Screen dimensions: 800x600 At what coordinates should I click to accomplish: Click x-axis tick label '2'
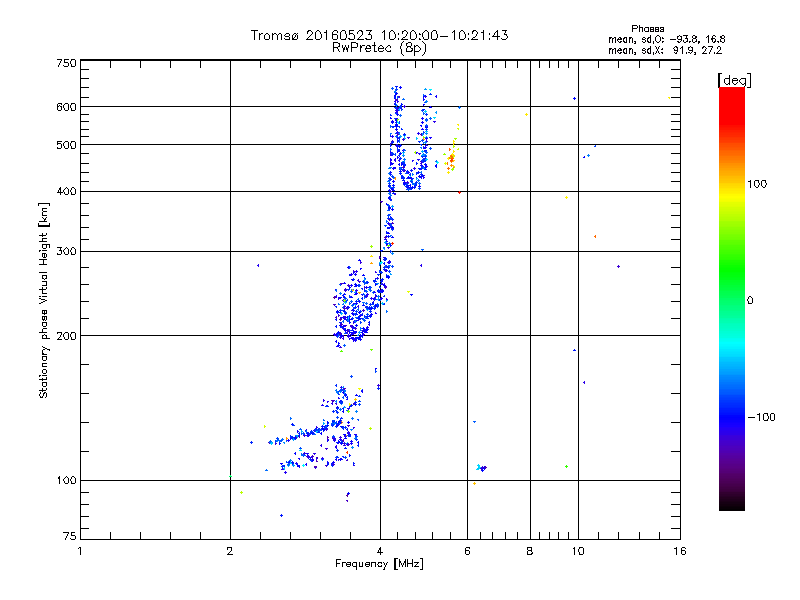click(x=230, y=551)
